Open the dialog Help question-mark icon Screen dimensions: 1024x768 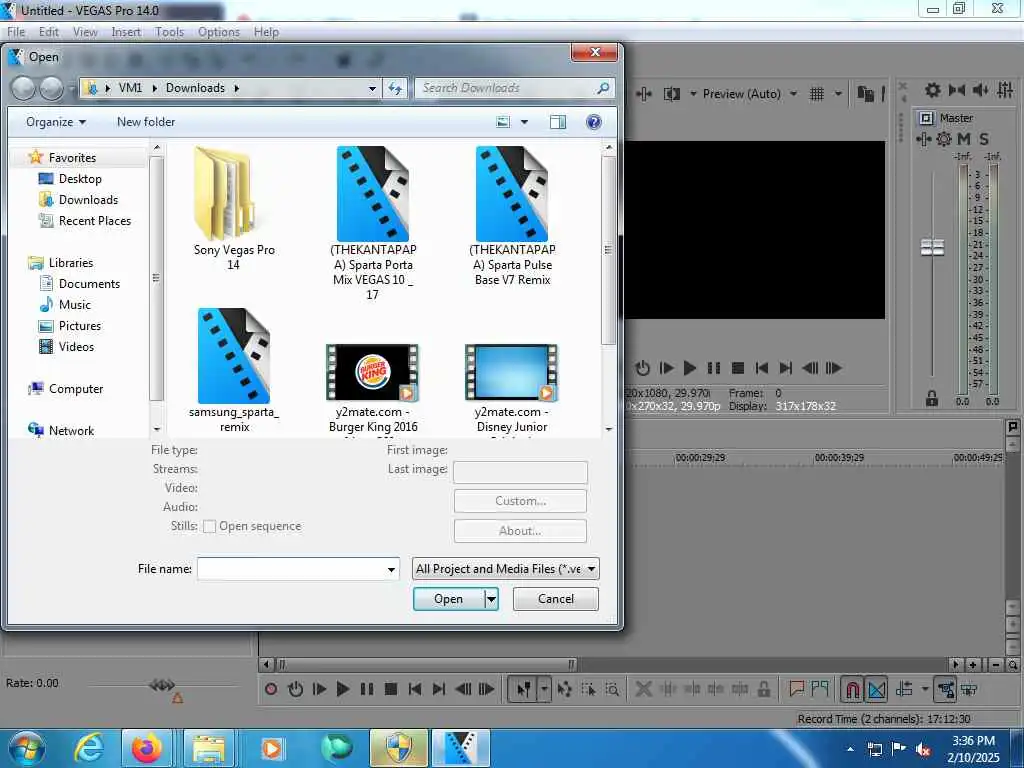[x=594, y=122]
